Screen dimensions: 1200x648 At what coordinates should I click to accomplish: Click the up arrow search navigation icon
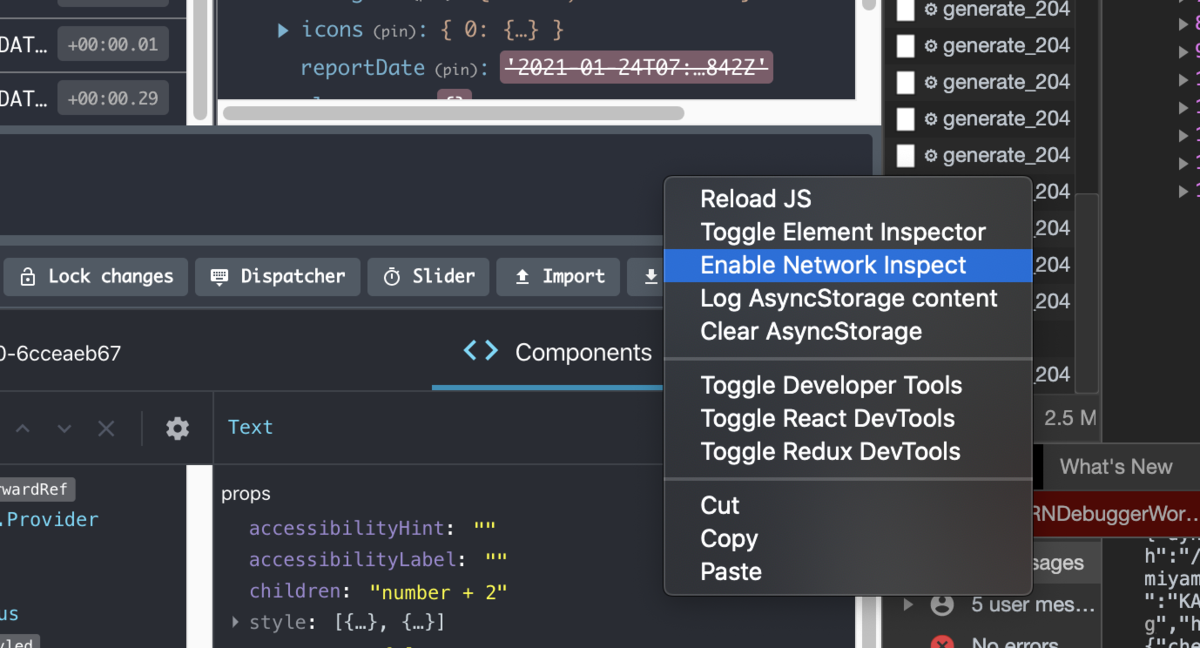(x=23, y=429)
